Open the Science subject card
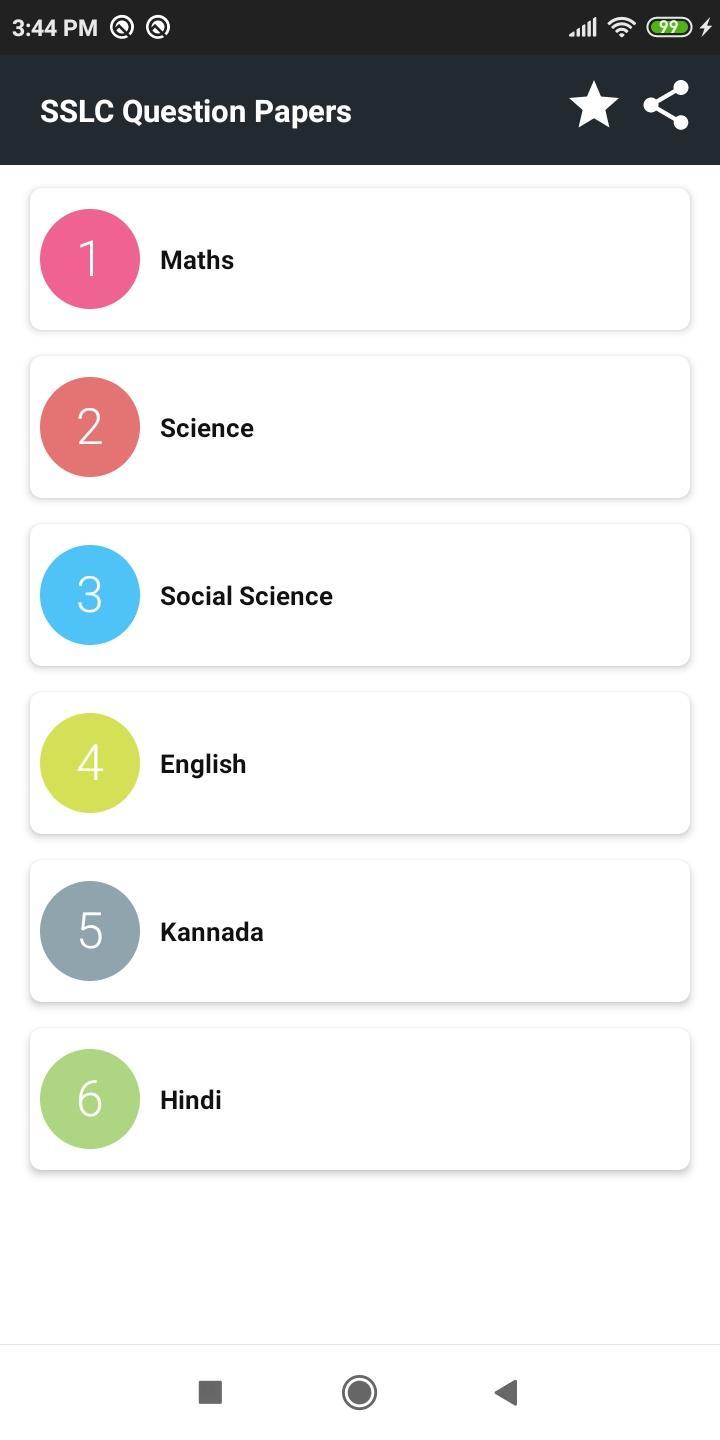The image size is (720, 1440). click(x=360, y=427)
